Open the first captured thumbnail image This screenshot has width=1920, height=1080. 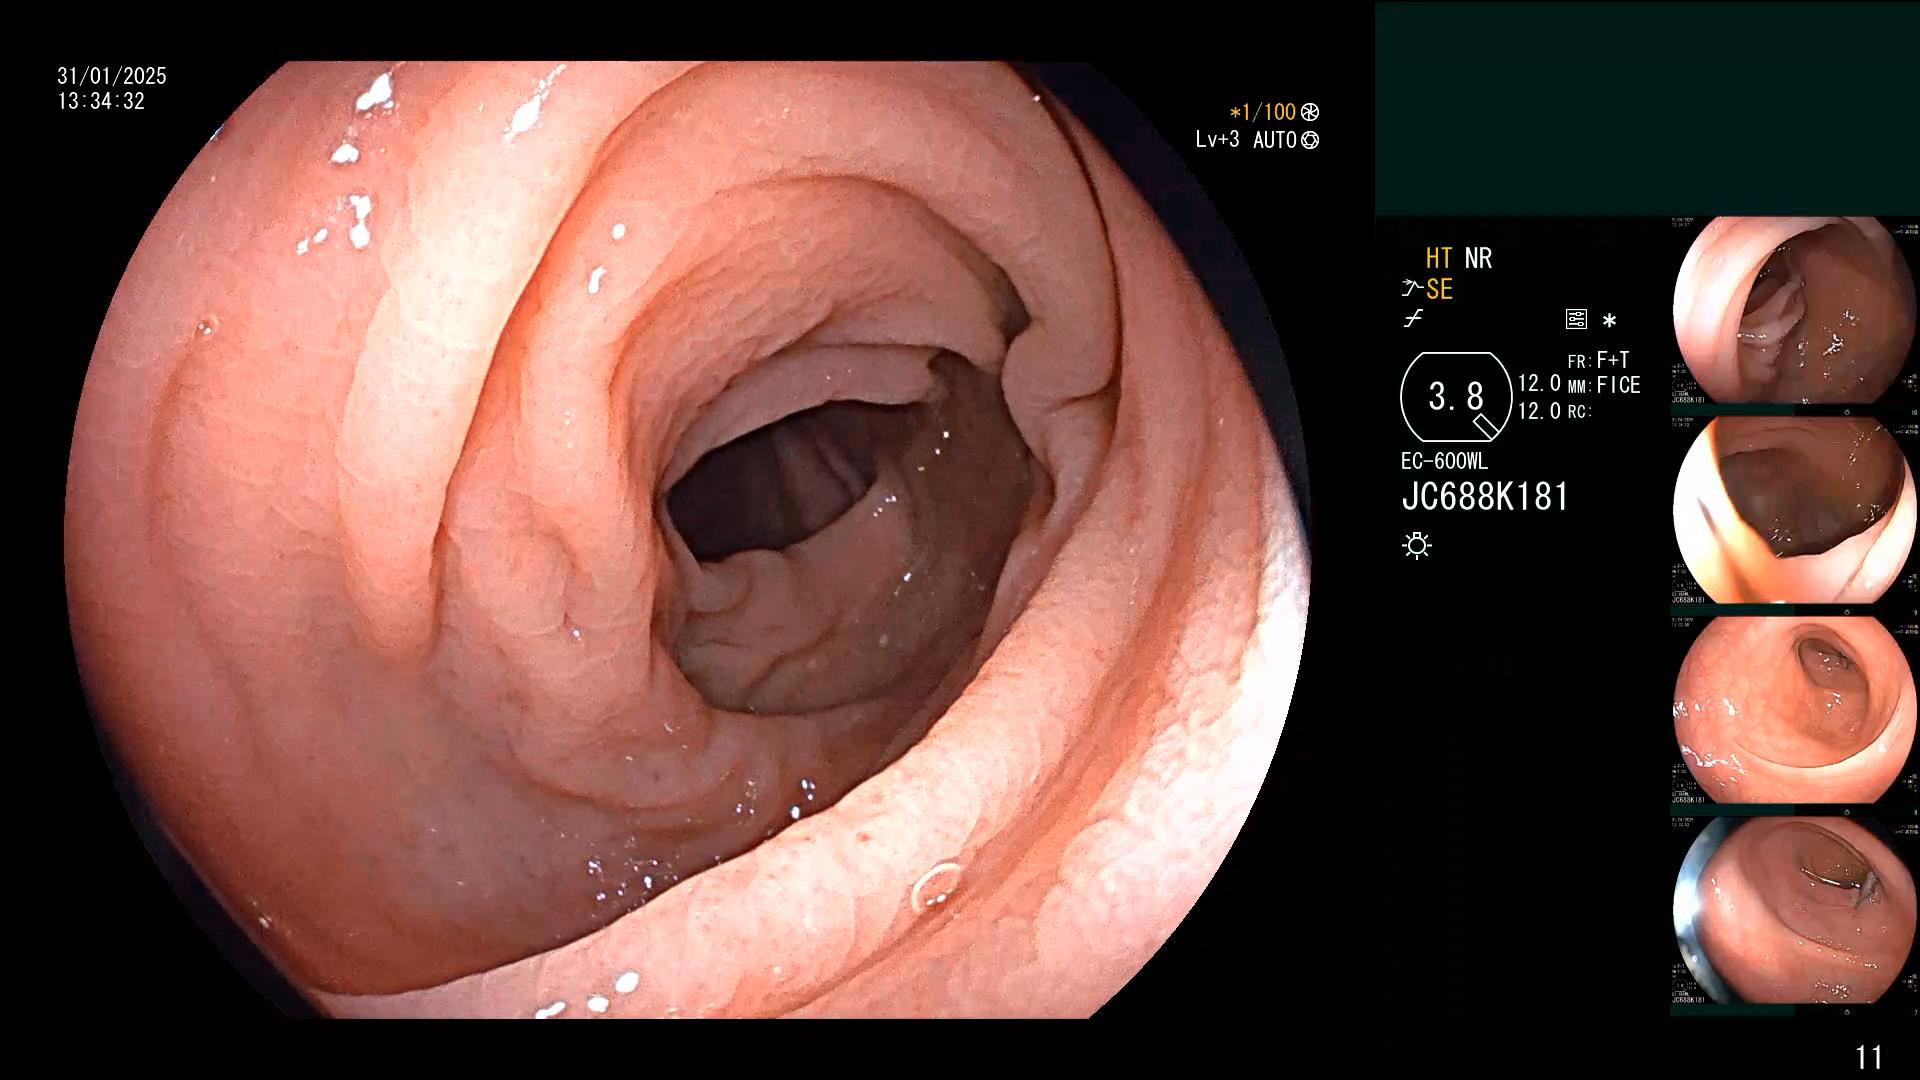coord(1794,310)
